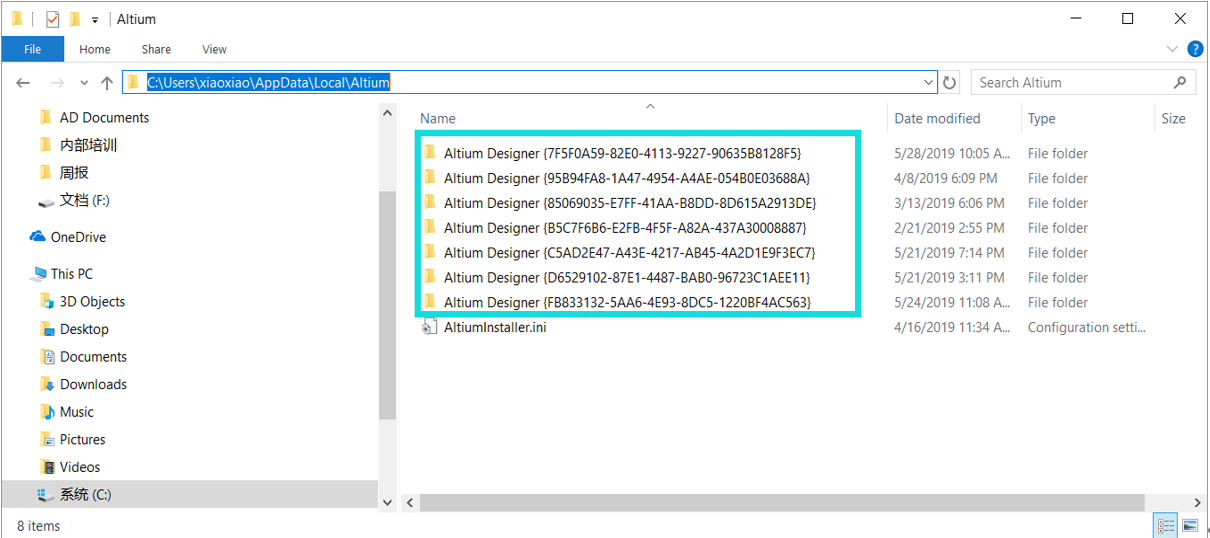Open Customize Quick Access Toolbar dropdown
The width and height of the screenshot is (1210, 538).
[95, 19]
